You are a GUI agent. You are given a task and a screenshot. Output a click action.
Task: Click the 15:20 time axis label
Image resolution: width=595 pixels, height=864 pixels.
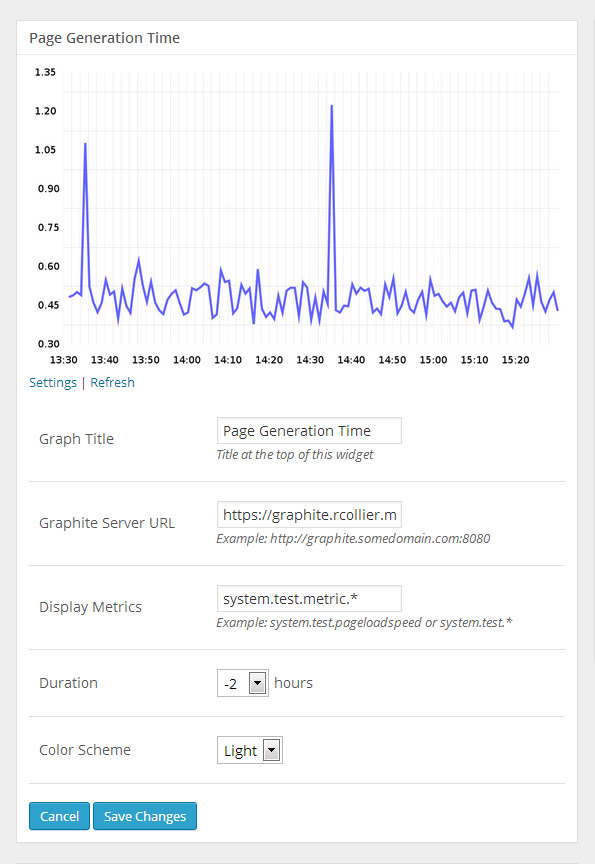tap(516, 360)
